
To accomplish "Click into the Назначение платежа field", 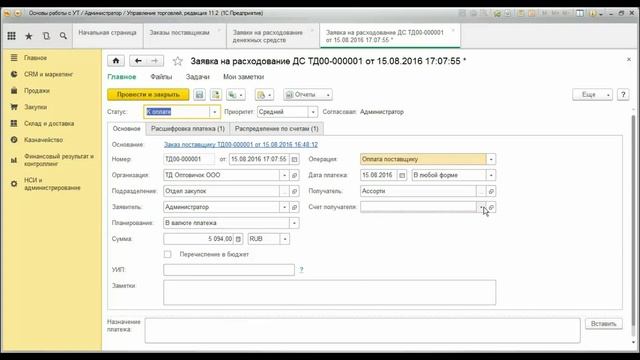I will click(362, 330).
